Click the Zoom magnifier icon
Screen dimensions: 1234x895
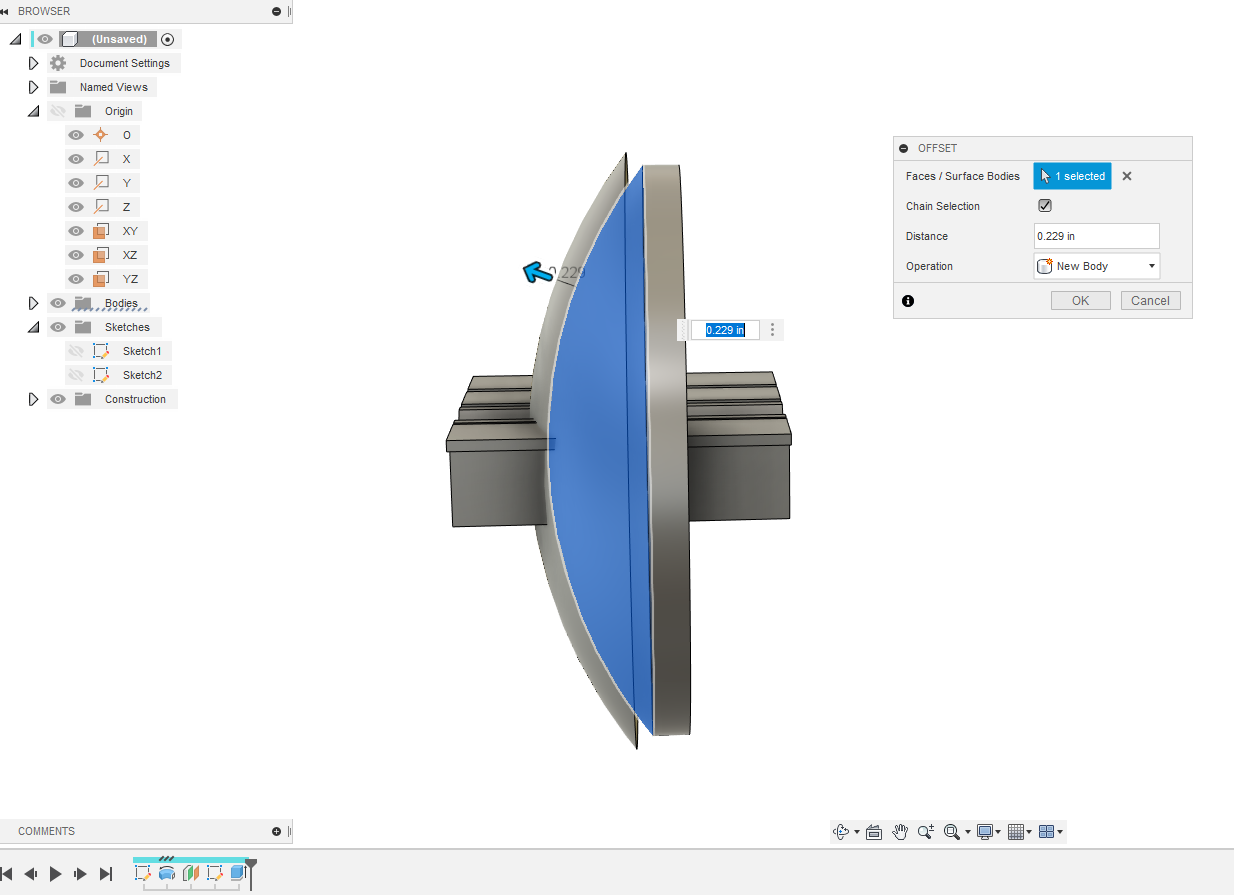point(925,831)
